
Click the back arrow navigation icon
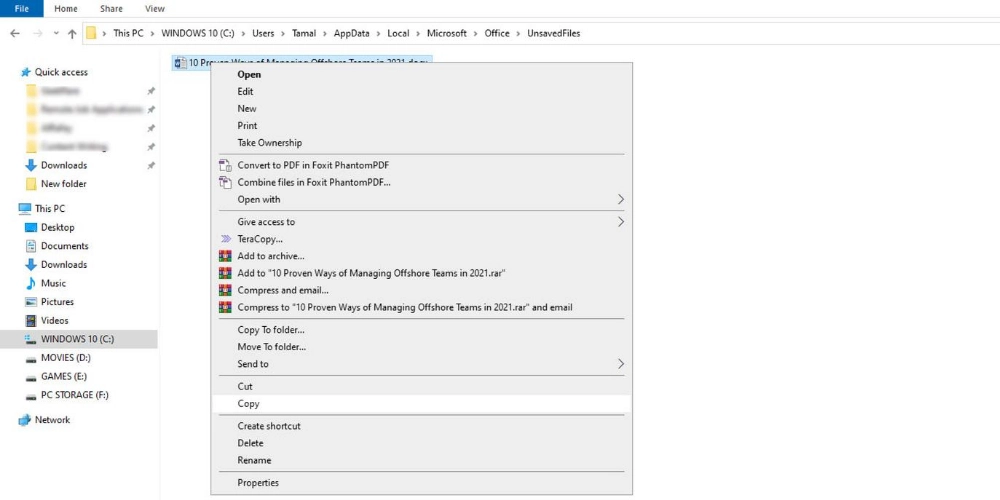coord(15,33)
